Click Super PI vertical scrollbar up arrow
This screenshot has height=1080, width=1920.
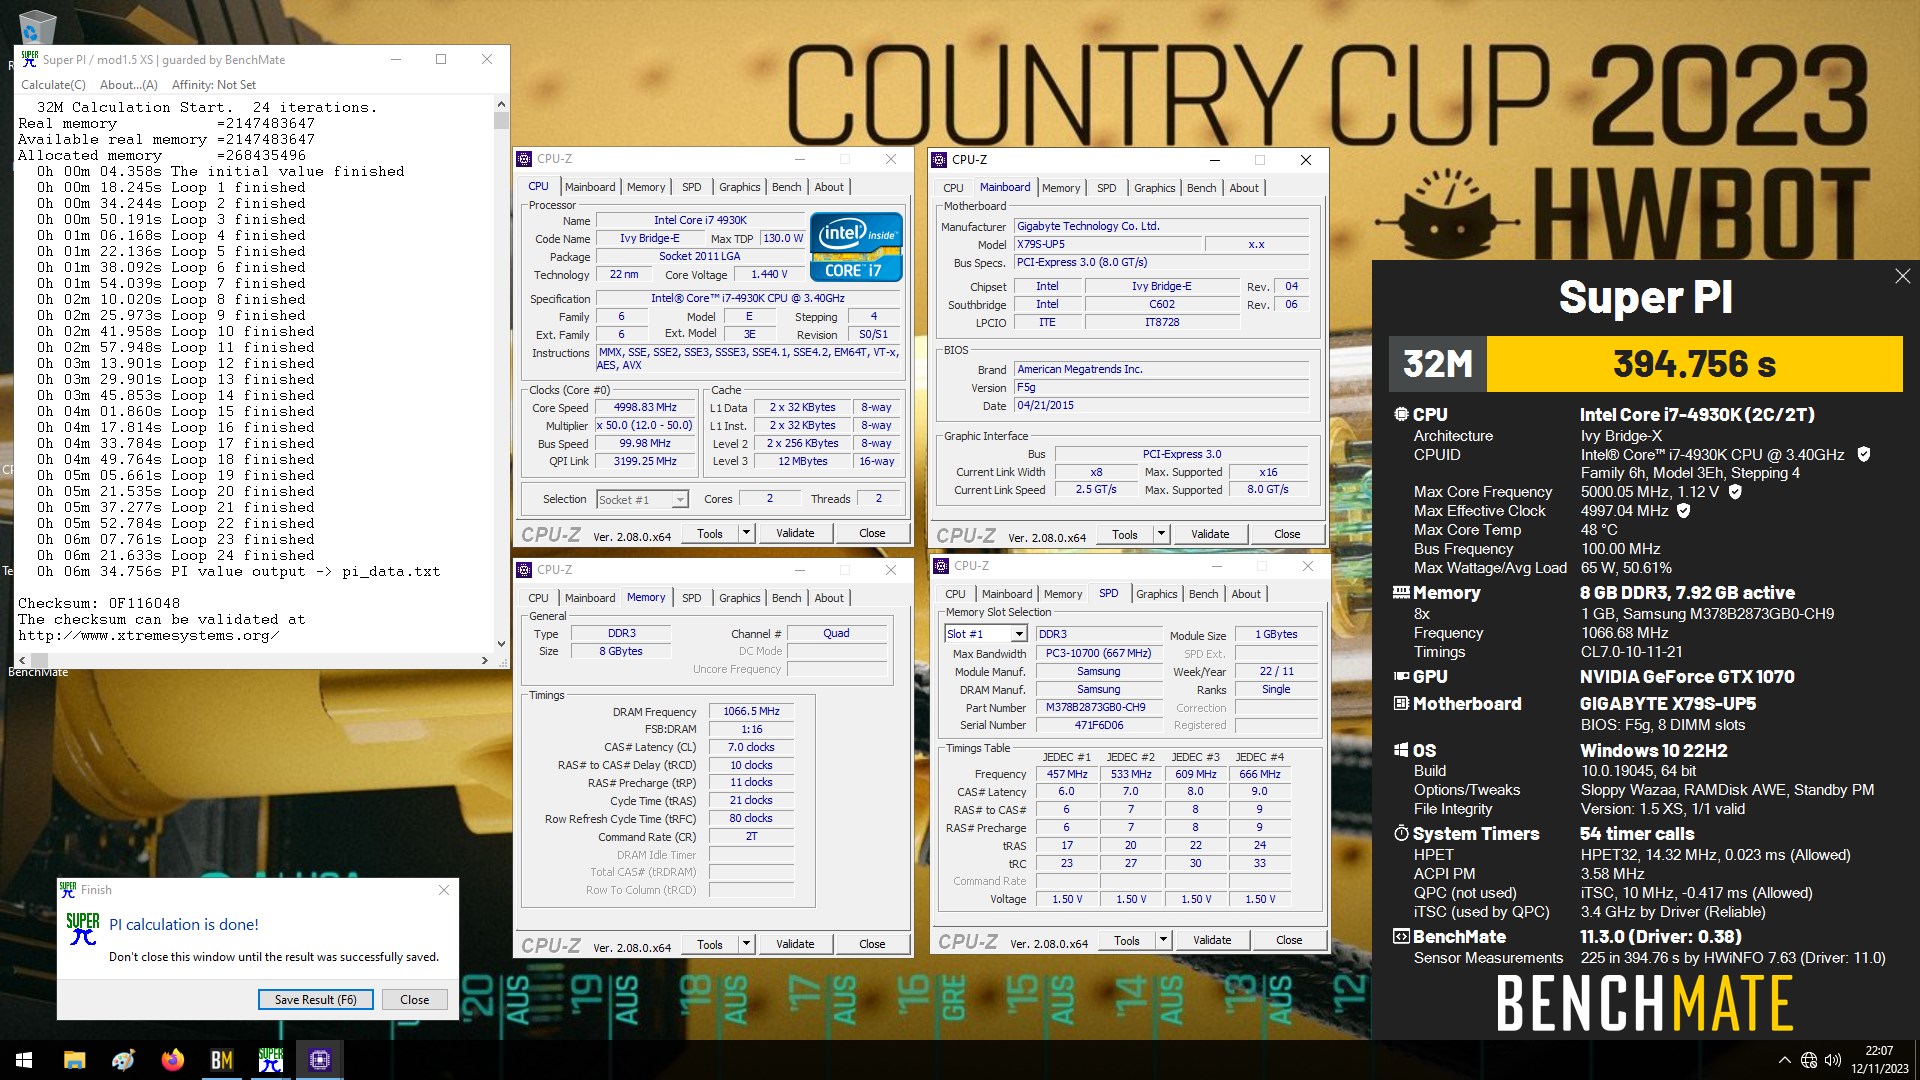point(502,104)
